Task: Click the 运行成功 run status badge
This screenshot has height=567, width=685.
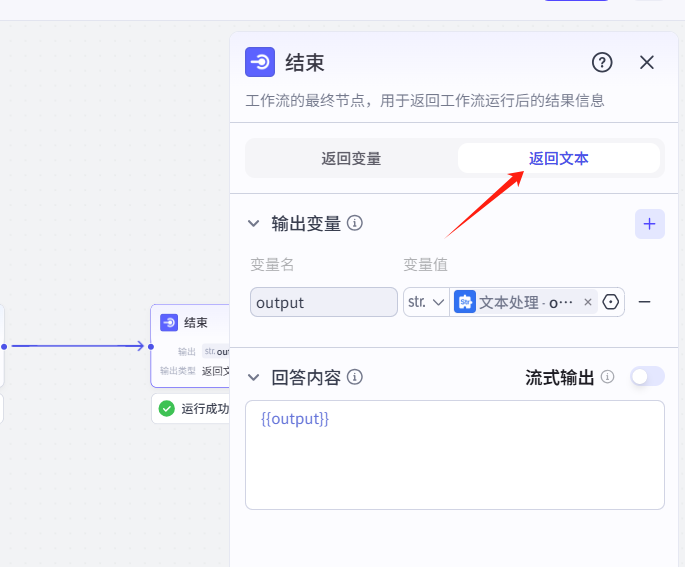Action: (x=194, y=408)
